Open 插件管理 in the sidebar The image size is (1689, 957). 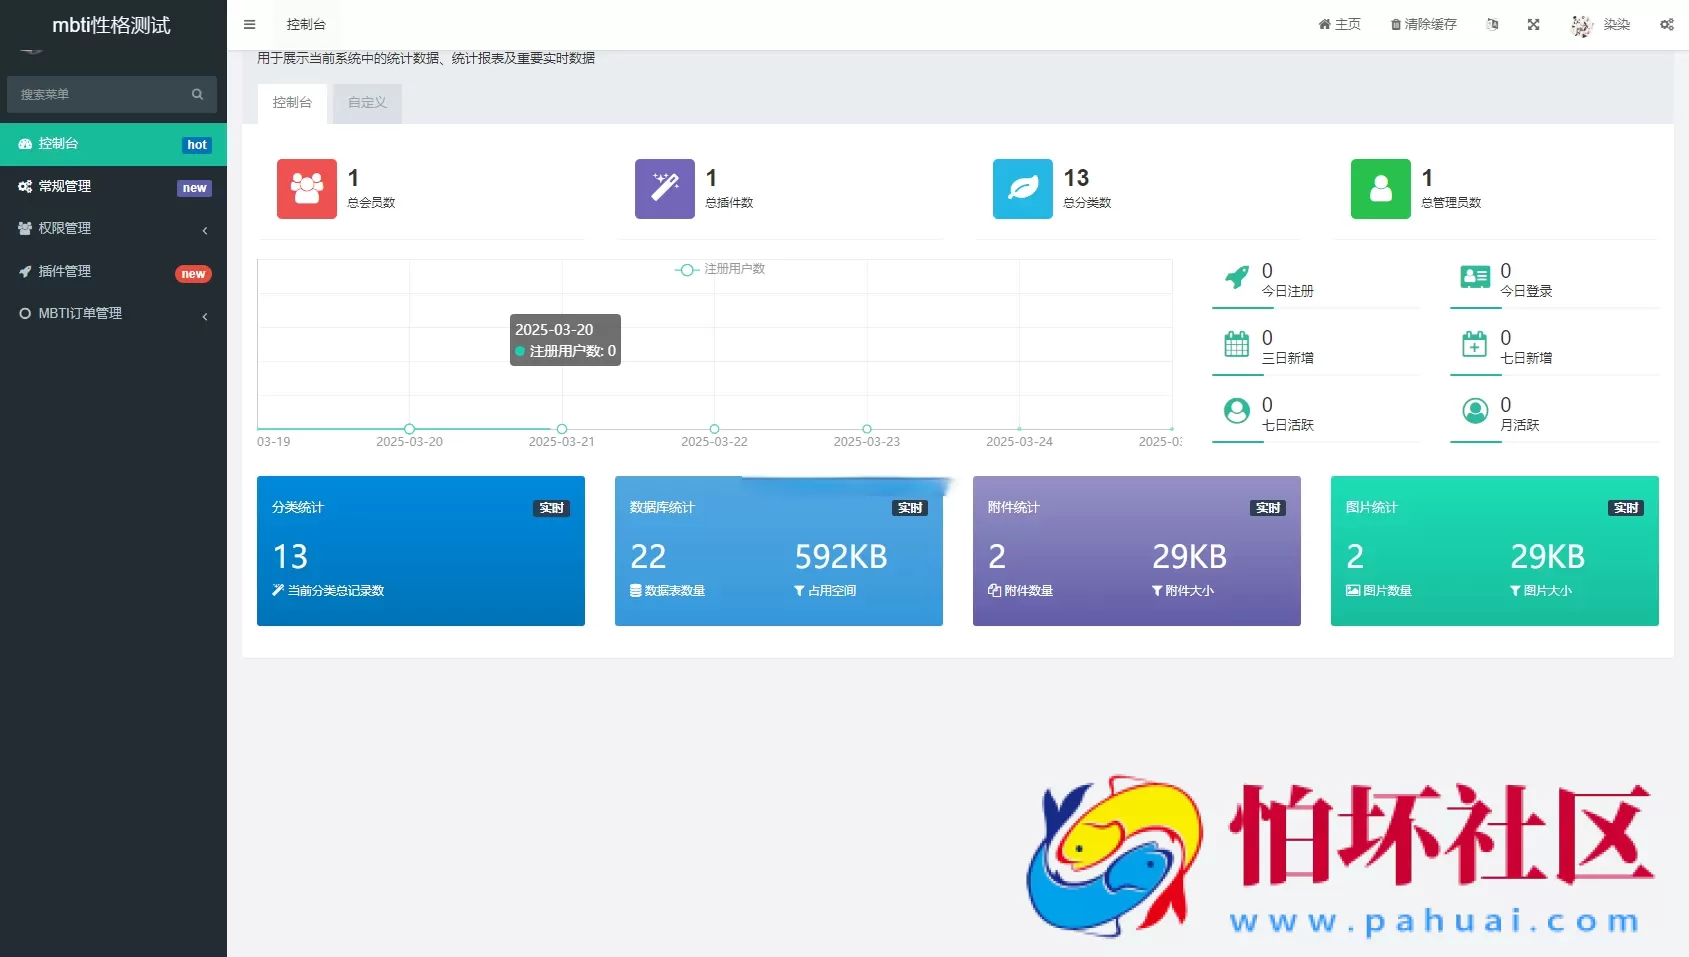click(113, 272)
